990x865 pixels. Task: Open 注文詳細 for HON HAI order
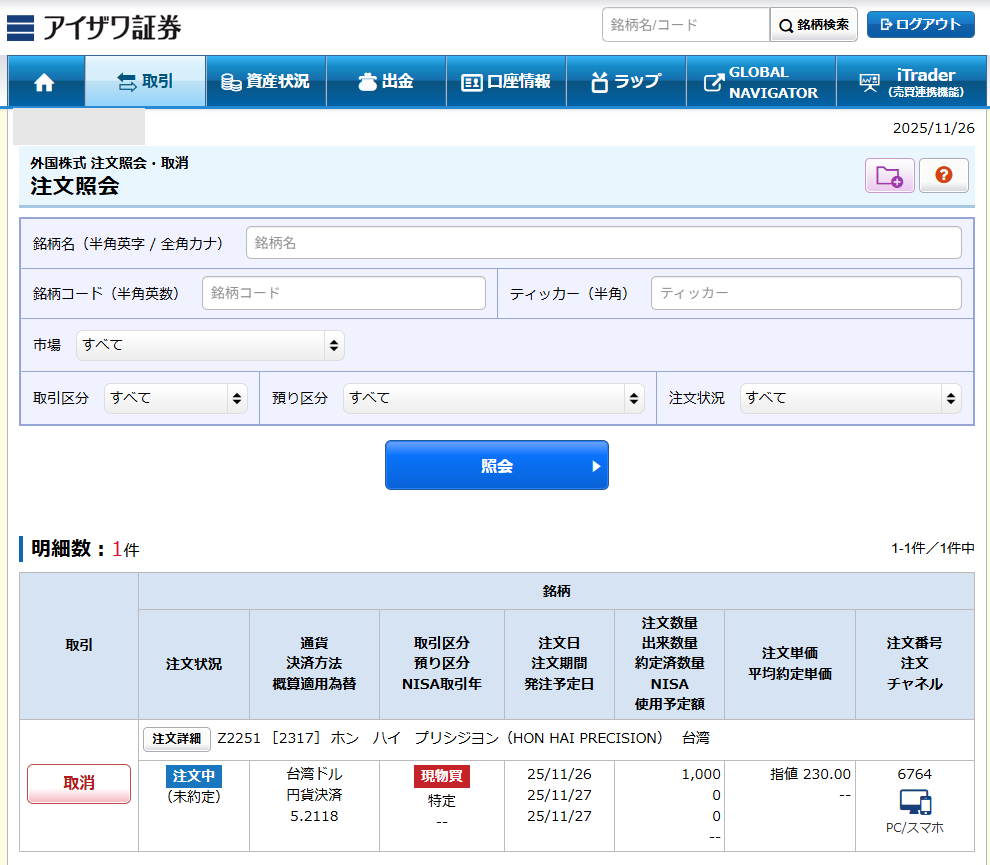pos(177,739)
